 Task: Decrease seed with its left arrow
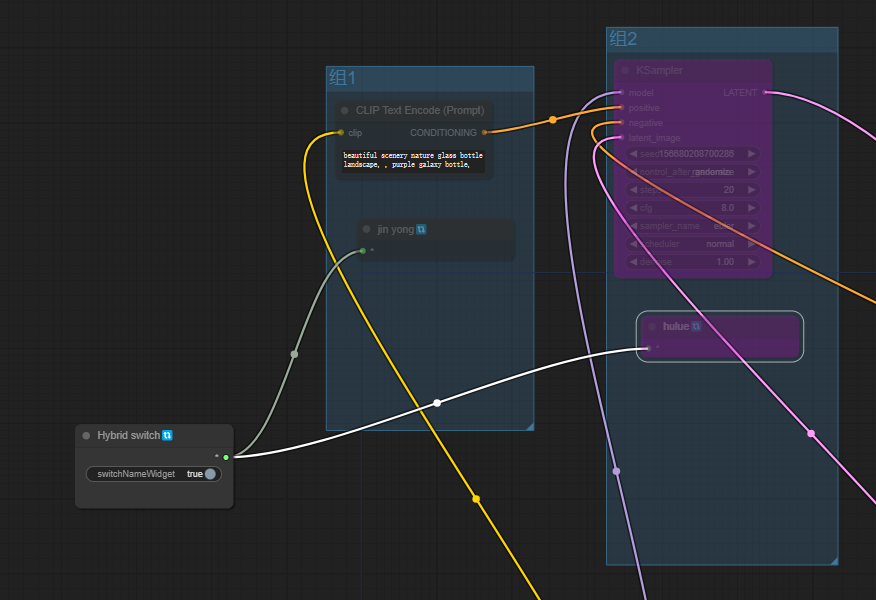[633, 154]
